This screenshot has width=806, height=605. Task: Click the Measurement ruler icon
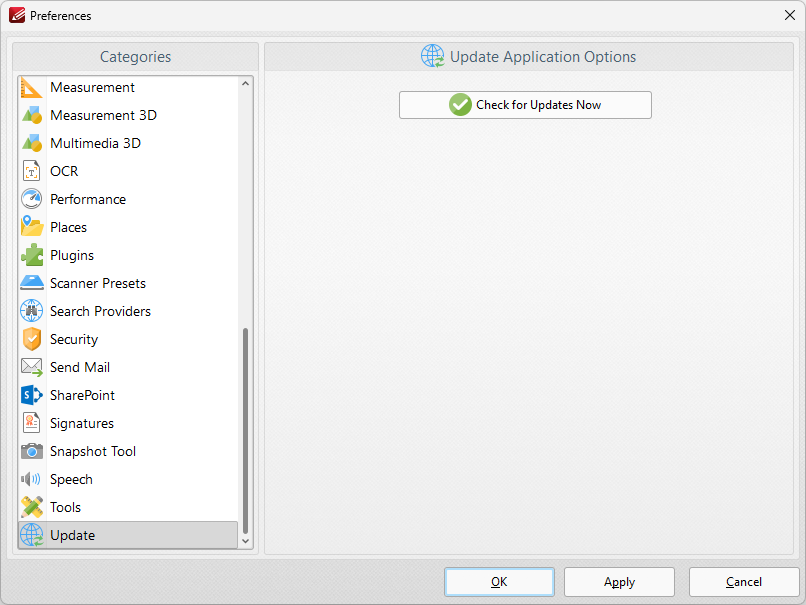tap(31, 87)
